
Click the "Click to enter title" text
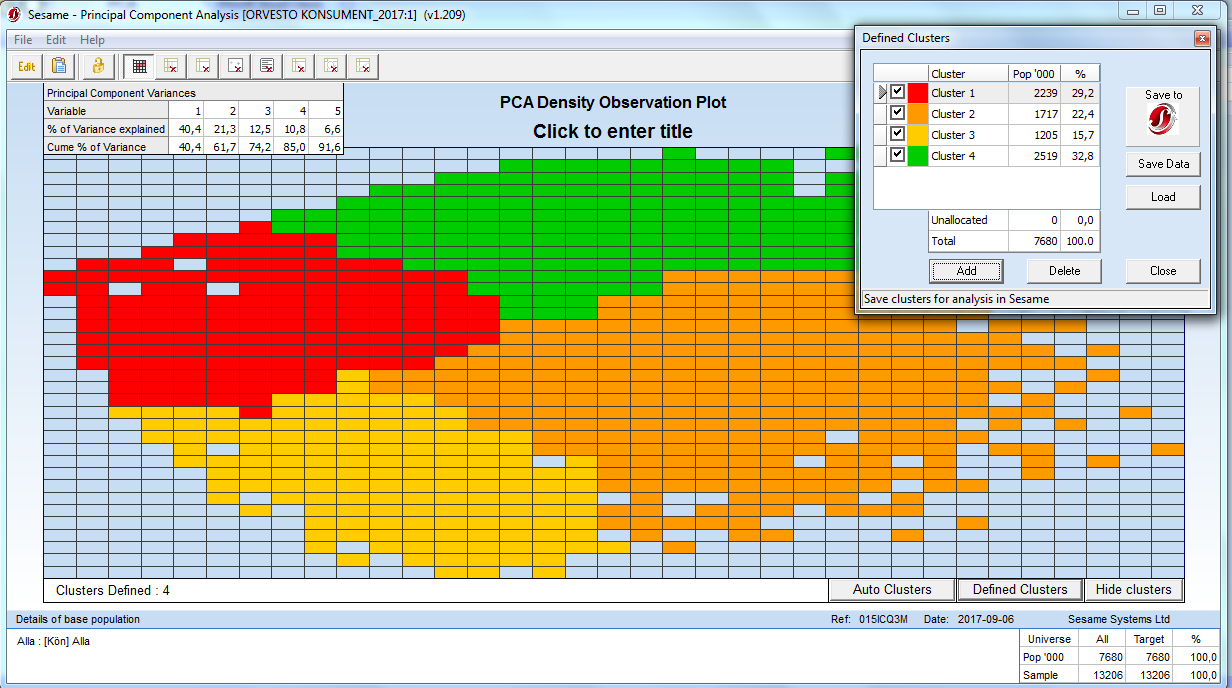pyautogui.click(x=612, y=132)
